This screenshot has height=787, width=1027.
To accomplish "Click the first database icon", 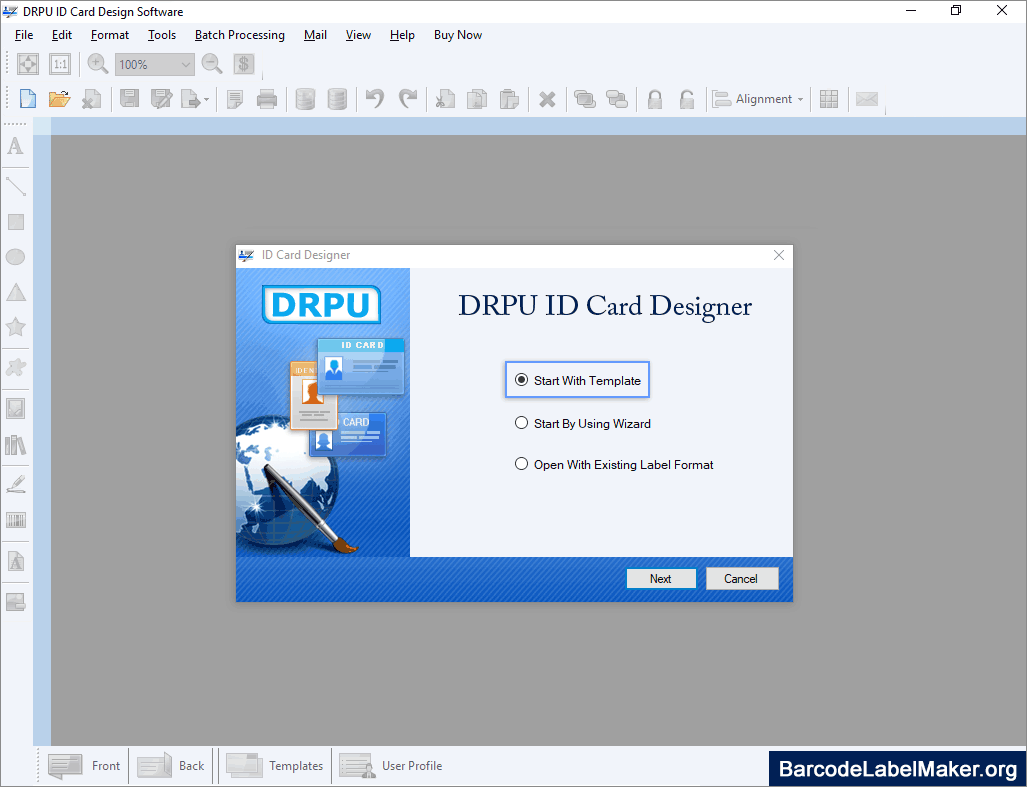I will pos(305,99).
